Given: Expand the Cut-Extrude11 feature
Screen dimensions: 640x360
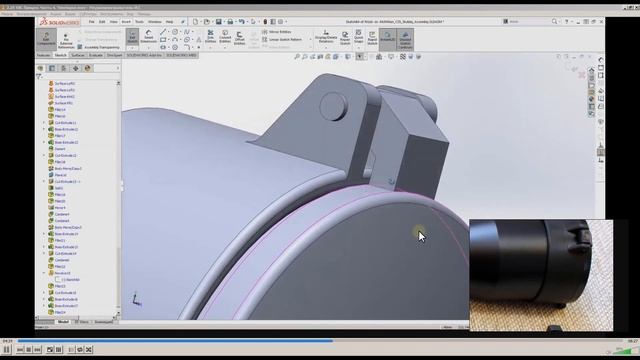Looking at the screenshot, I should click(44, 123).
